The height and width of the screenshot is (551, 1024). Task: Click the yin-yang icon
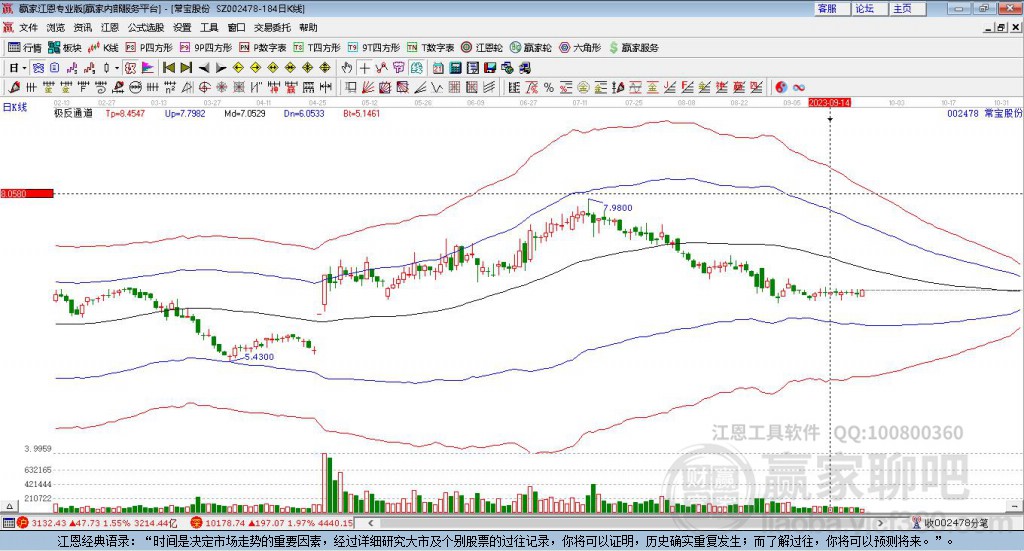pos(781,87)
